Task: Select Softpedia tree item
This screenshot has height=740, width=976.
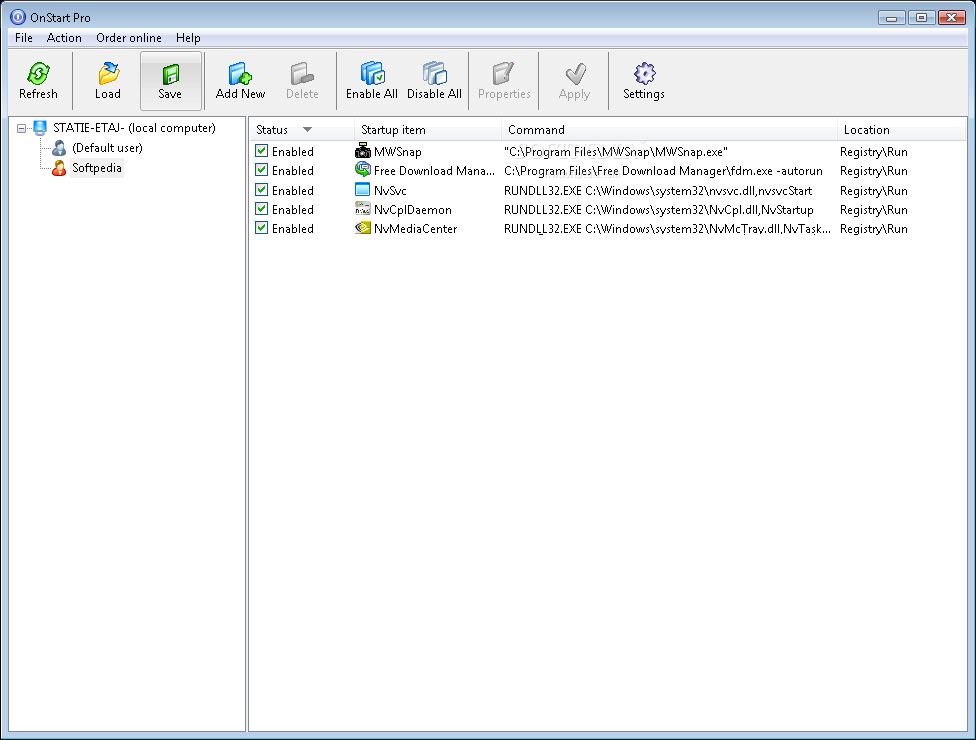Action: 97,168
